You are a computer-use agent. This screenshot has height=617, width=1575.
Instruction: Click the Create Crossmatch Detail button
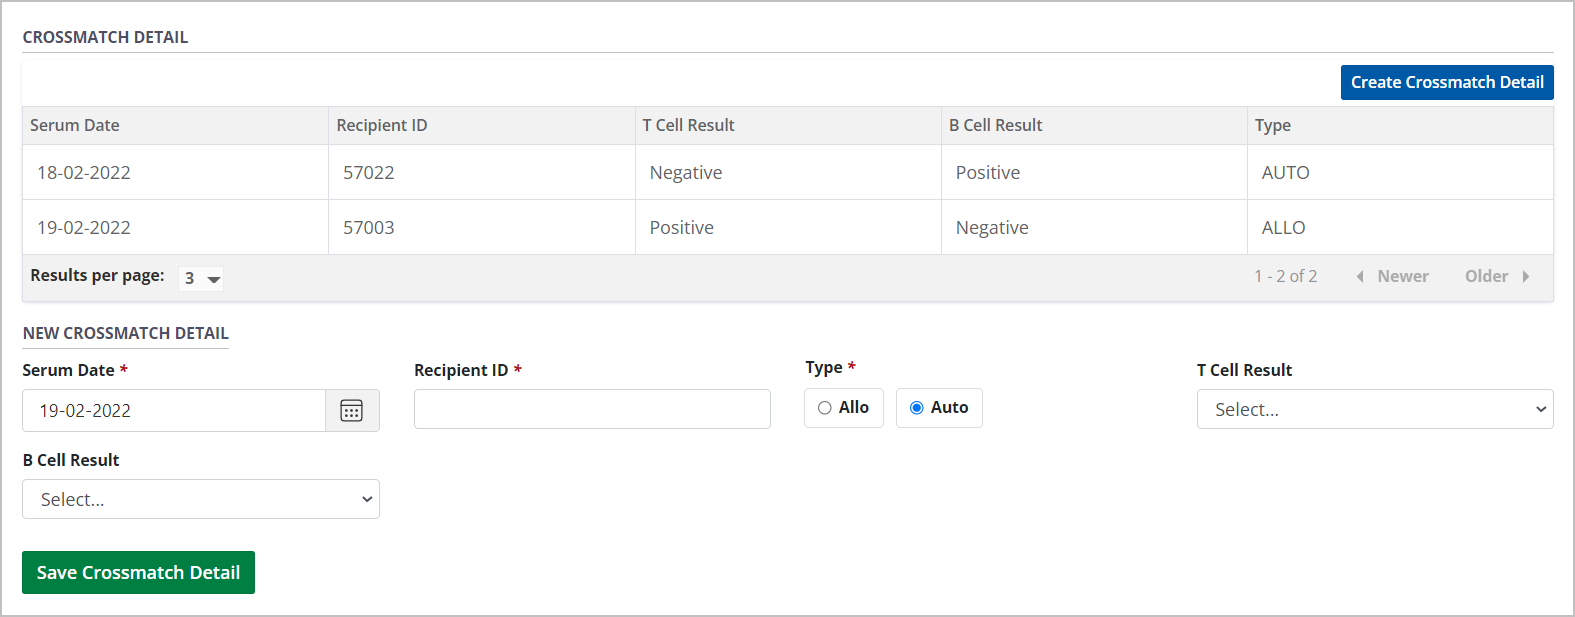pos(1446,83)
